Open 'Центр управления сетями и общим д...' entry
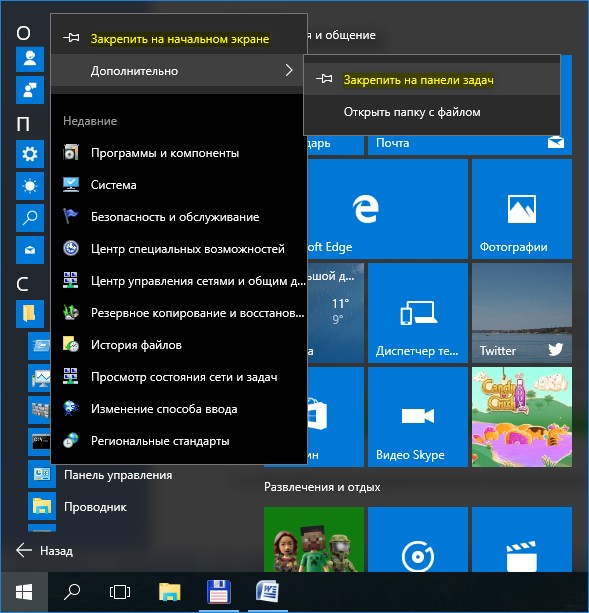589x613 pixels. (179, 281)
